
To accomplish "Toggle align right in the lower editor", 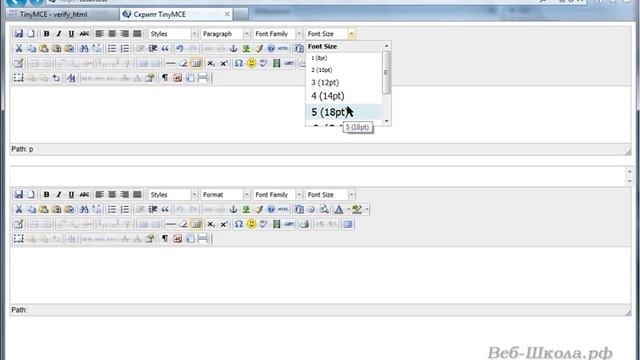I will 124,195.
